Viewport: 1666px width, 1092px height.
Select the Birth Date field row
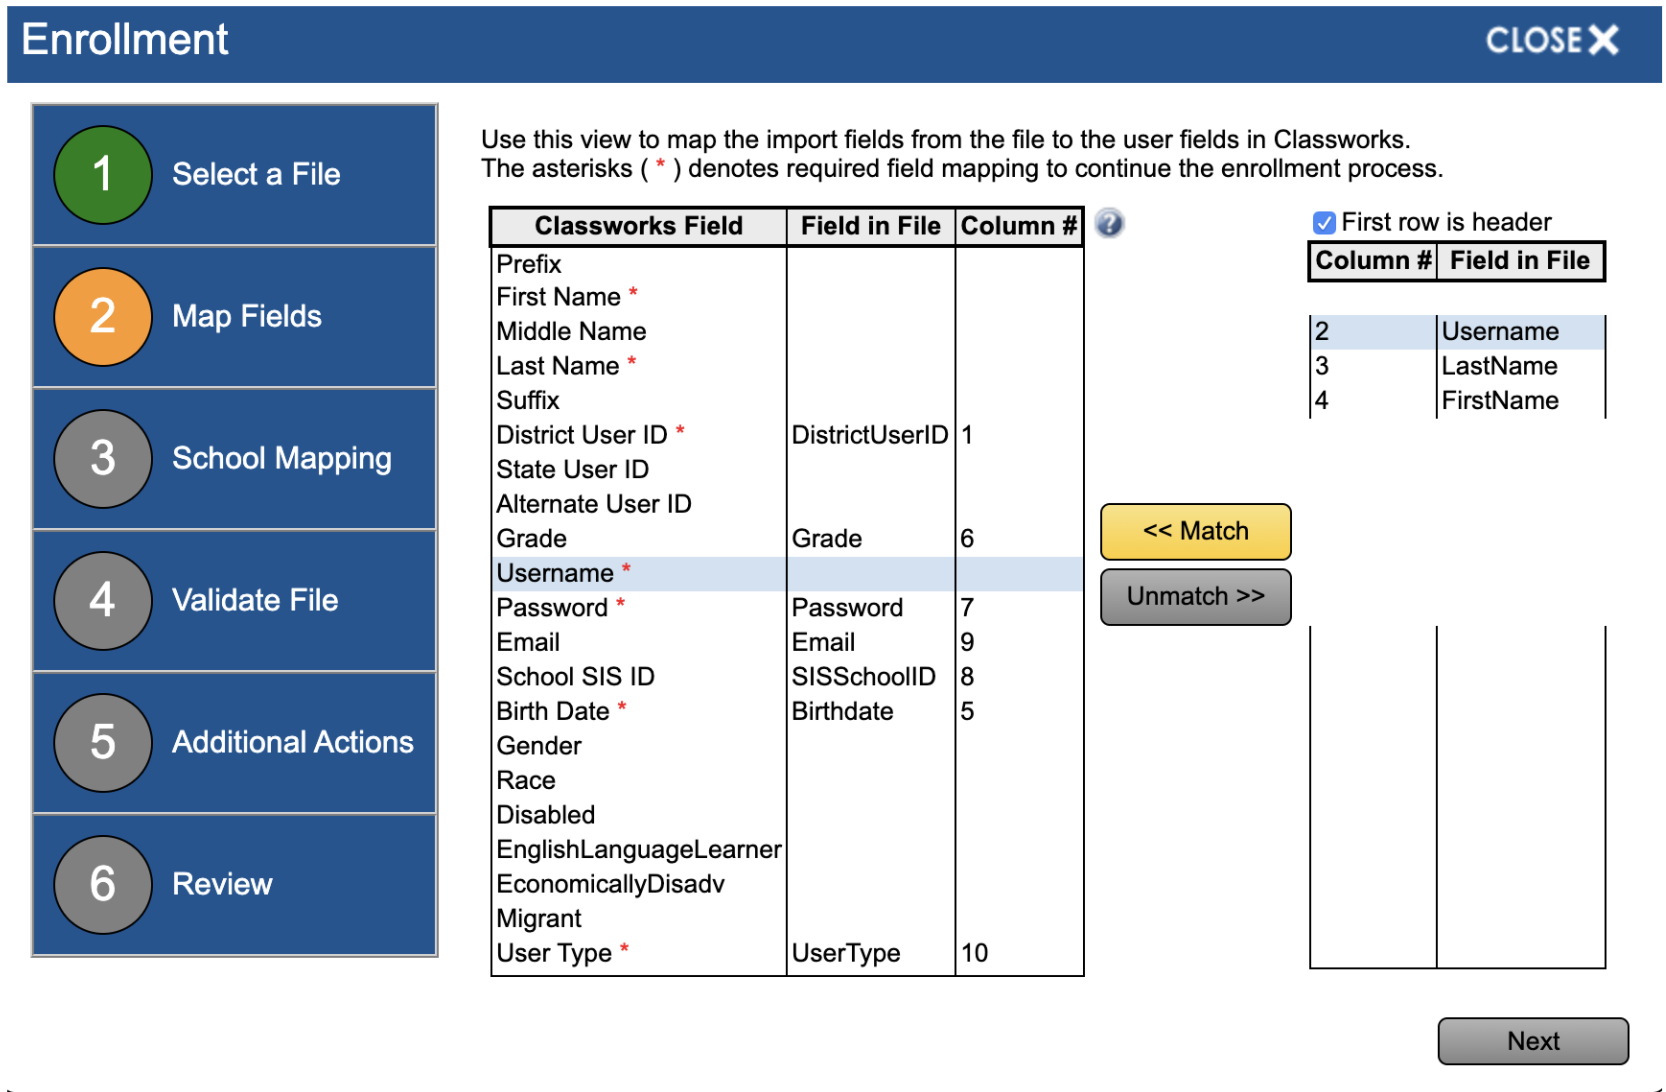click(x=787, y=711)
